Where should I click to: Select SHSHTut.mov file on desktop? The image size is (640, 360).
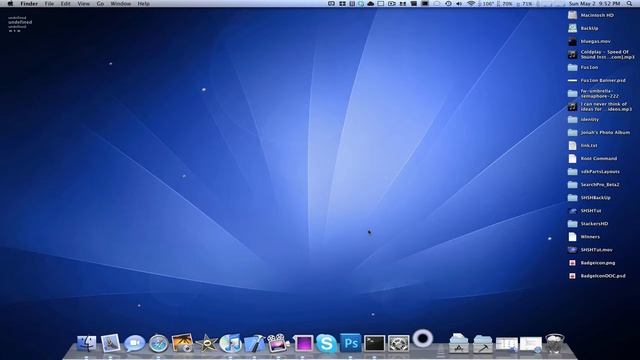point(590,250)
